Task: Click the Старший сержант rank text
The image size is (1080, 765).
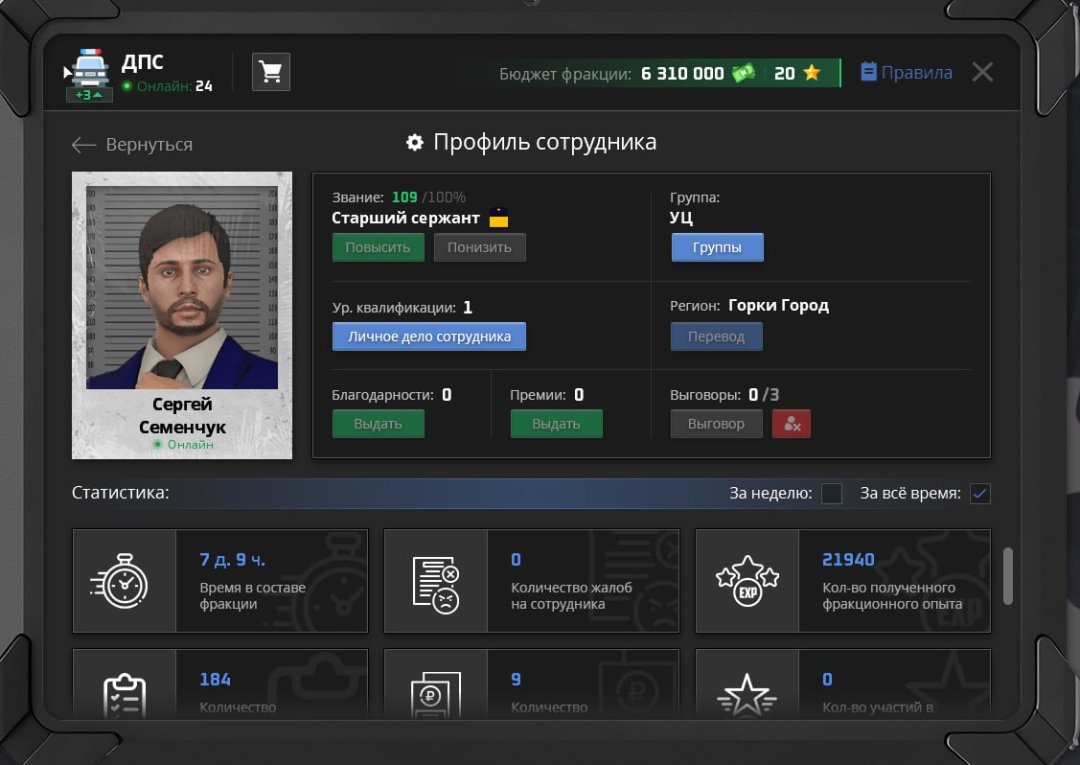Action: pos(405,218)
